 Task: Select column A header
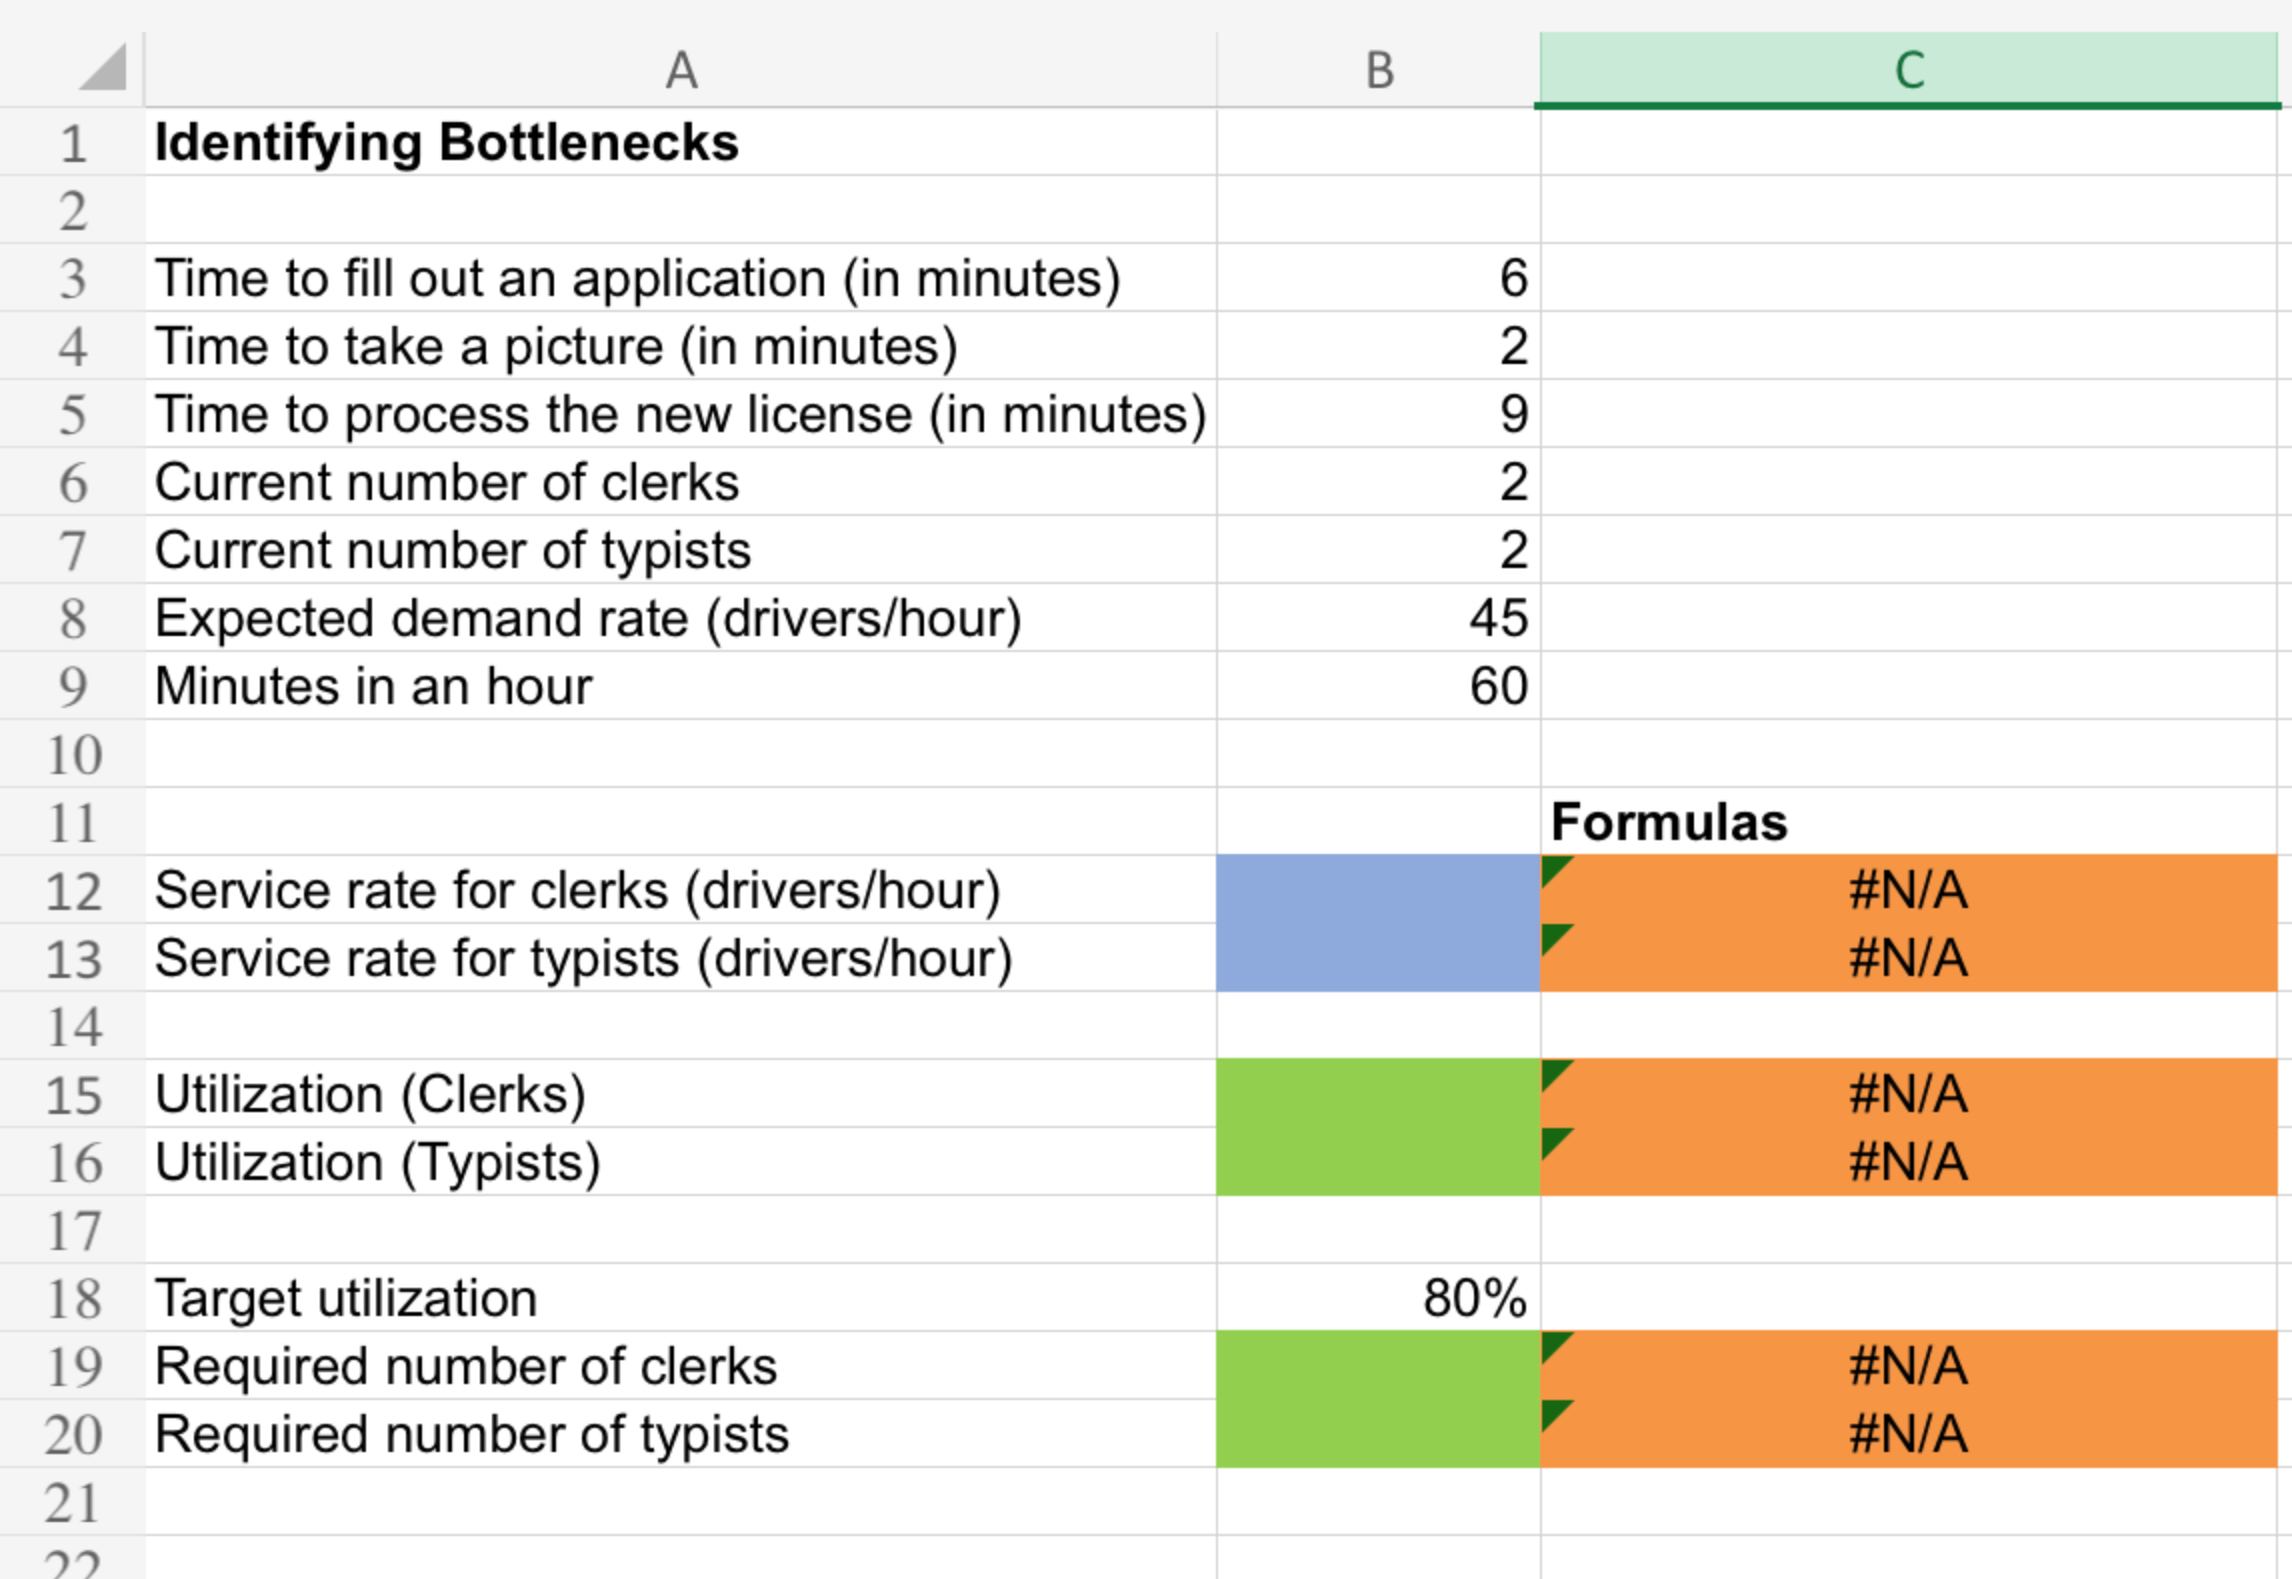coord(680,70)
